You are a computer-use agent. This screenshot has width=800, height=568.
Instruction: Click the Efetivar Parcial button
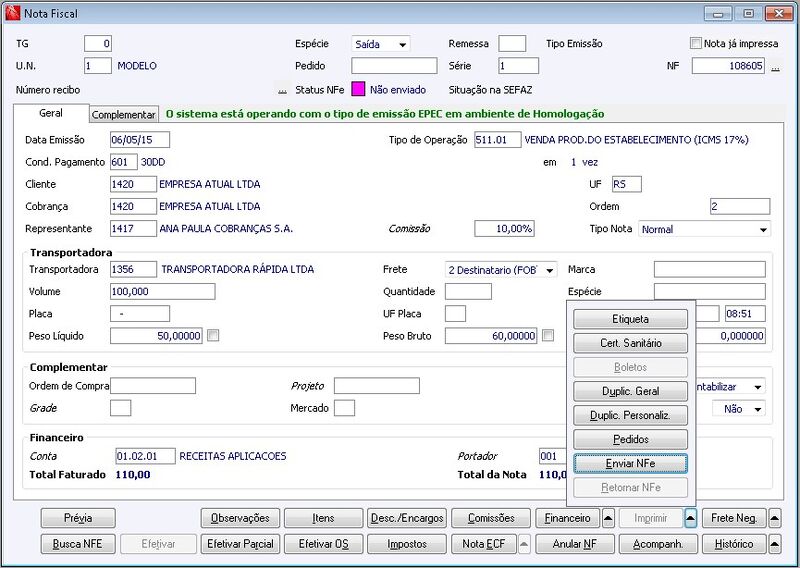pos(240,545)
